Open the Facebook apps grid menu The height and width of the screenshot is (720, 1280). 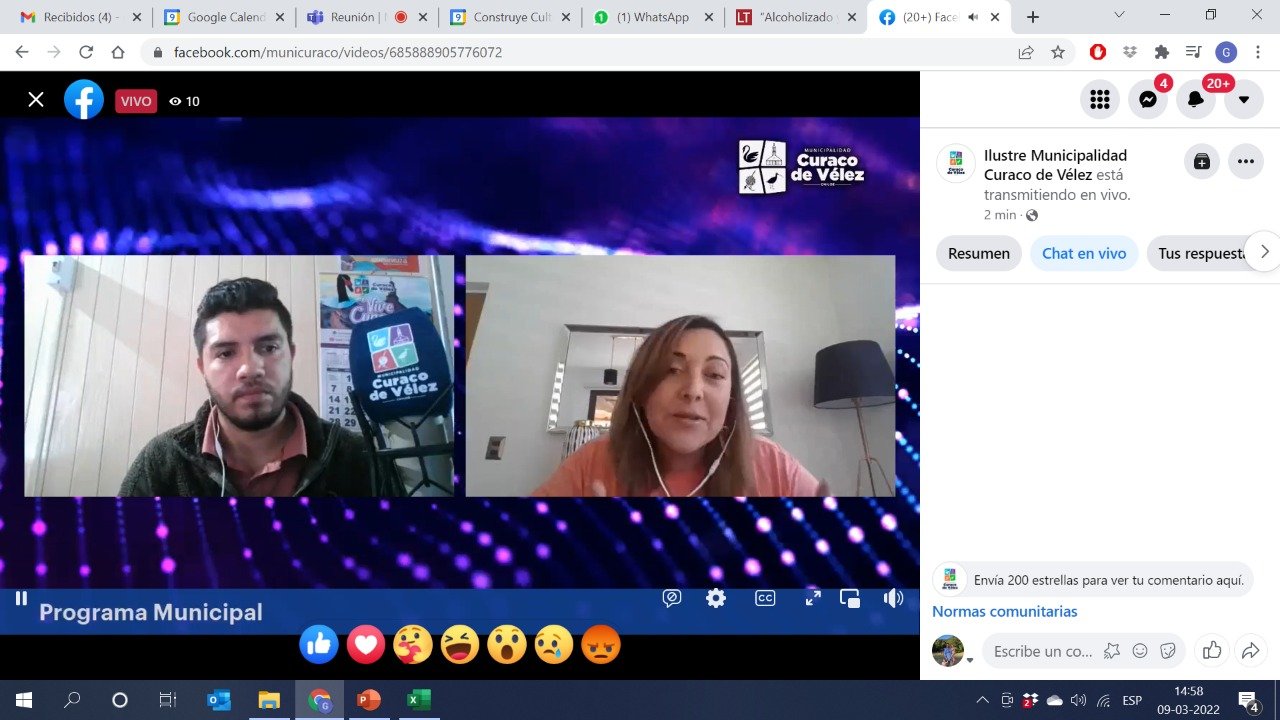pyautogui.click(x=1100, y=99)
